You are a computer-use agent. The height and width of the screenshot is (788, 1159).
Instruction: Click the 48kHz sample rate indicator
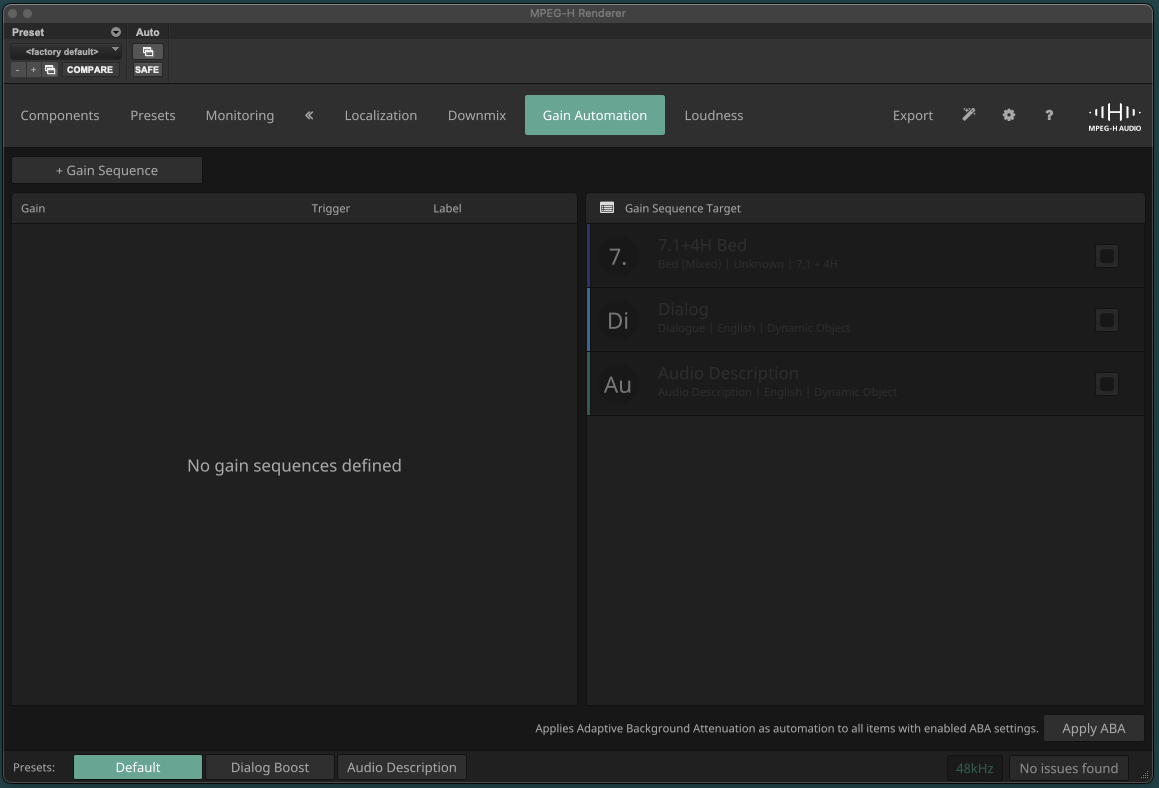[x=975, y=768]
